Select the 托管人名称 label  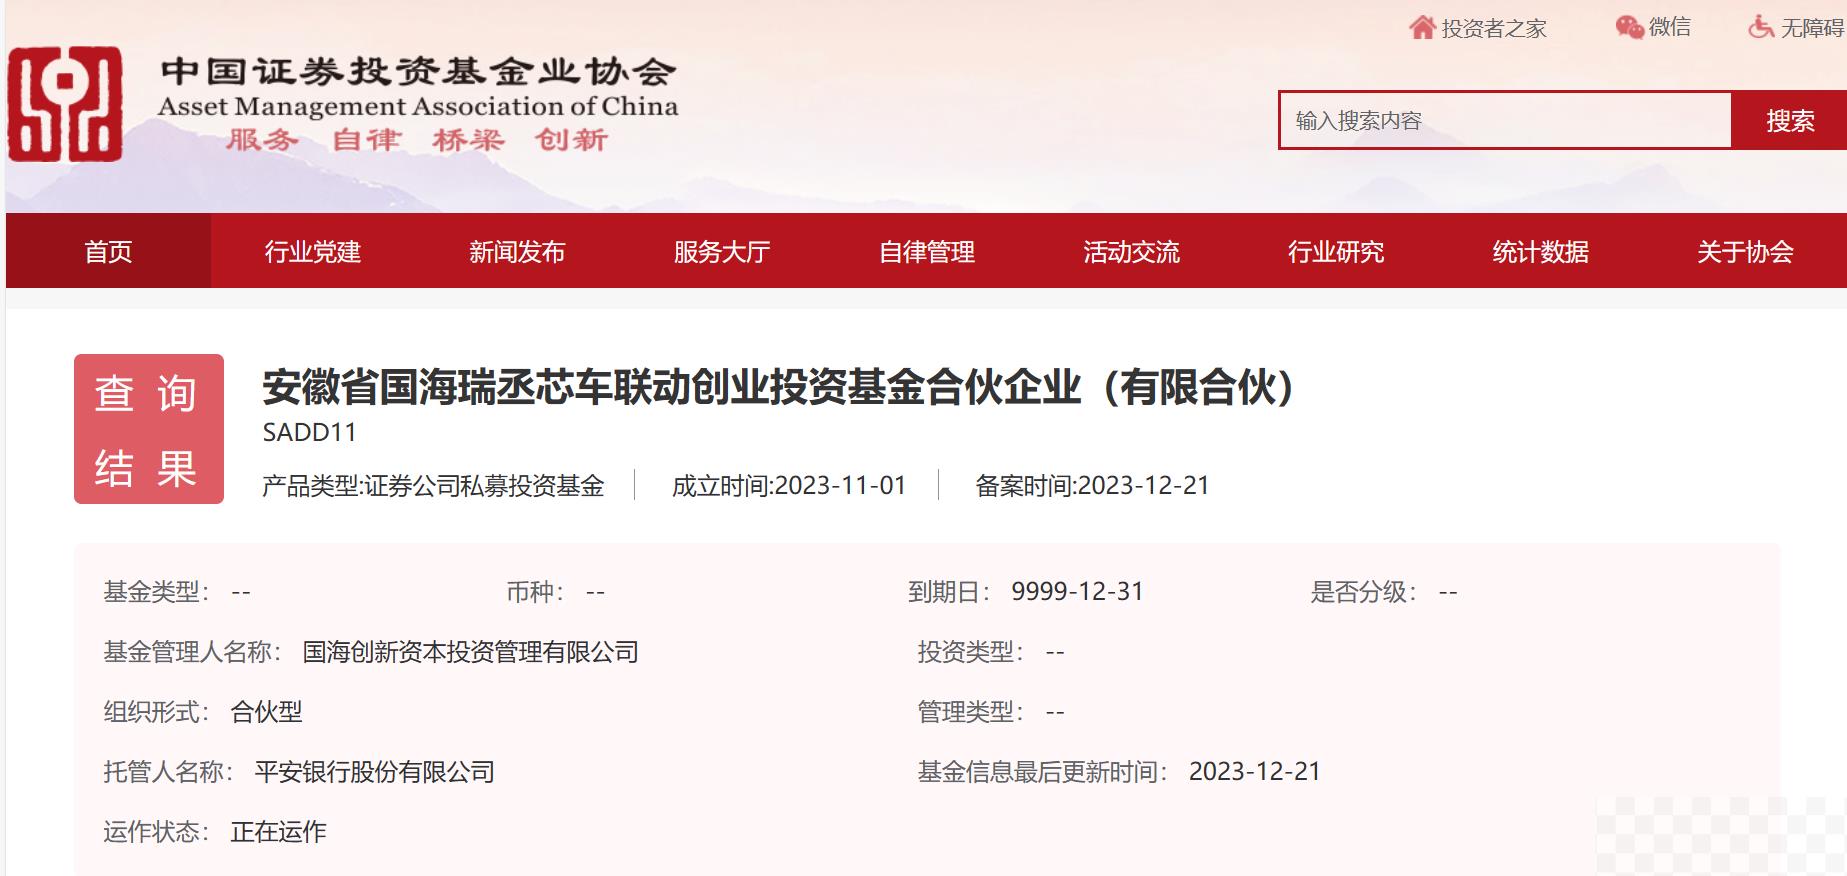pos(169,772)
